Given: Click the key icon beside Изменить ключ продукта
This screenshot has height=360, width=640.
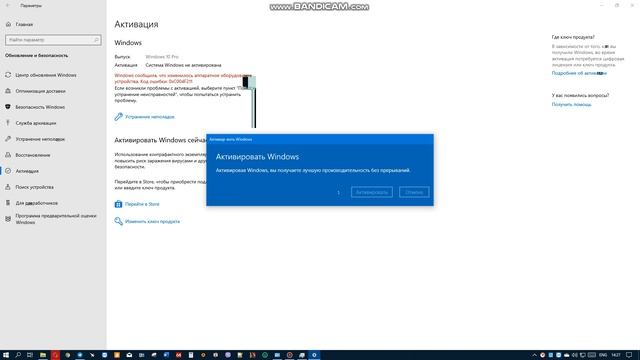Looking at the screenshot, I should click(x=118, y=221).
